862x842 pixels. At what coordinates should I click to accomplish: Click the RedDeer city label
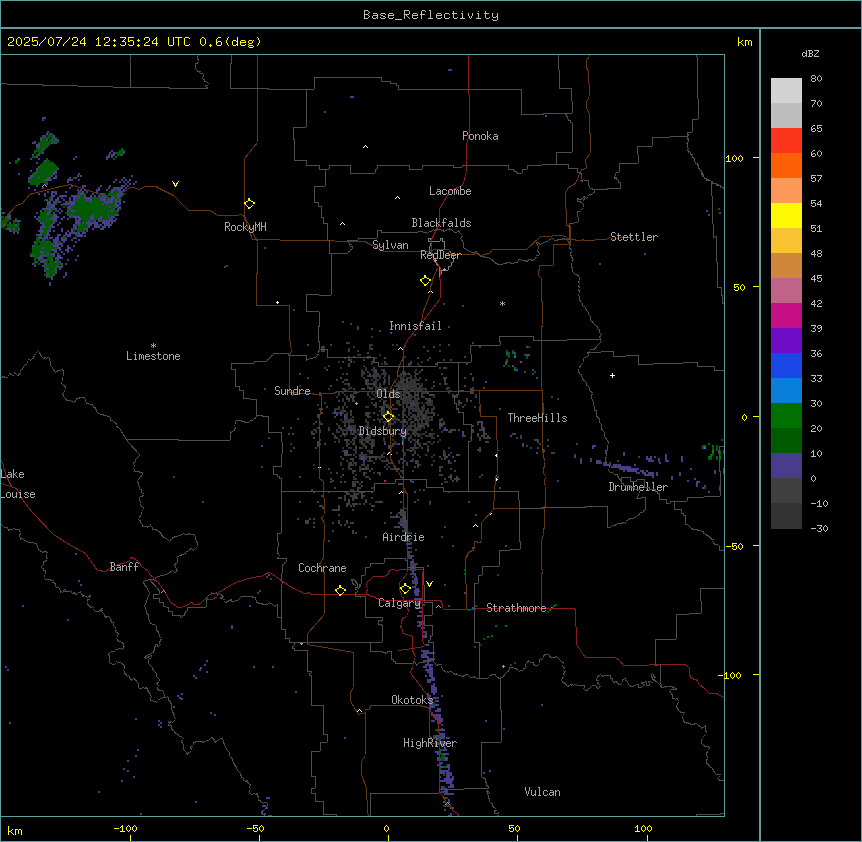(x=440, y=255)
